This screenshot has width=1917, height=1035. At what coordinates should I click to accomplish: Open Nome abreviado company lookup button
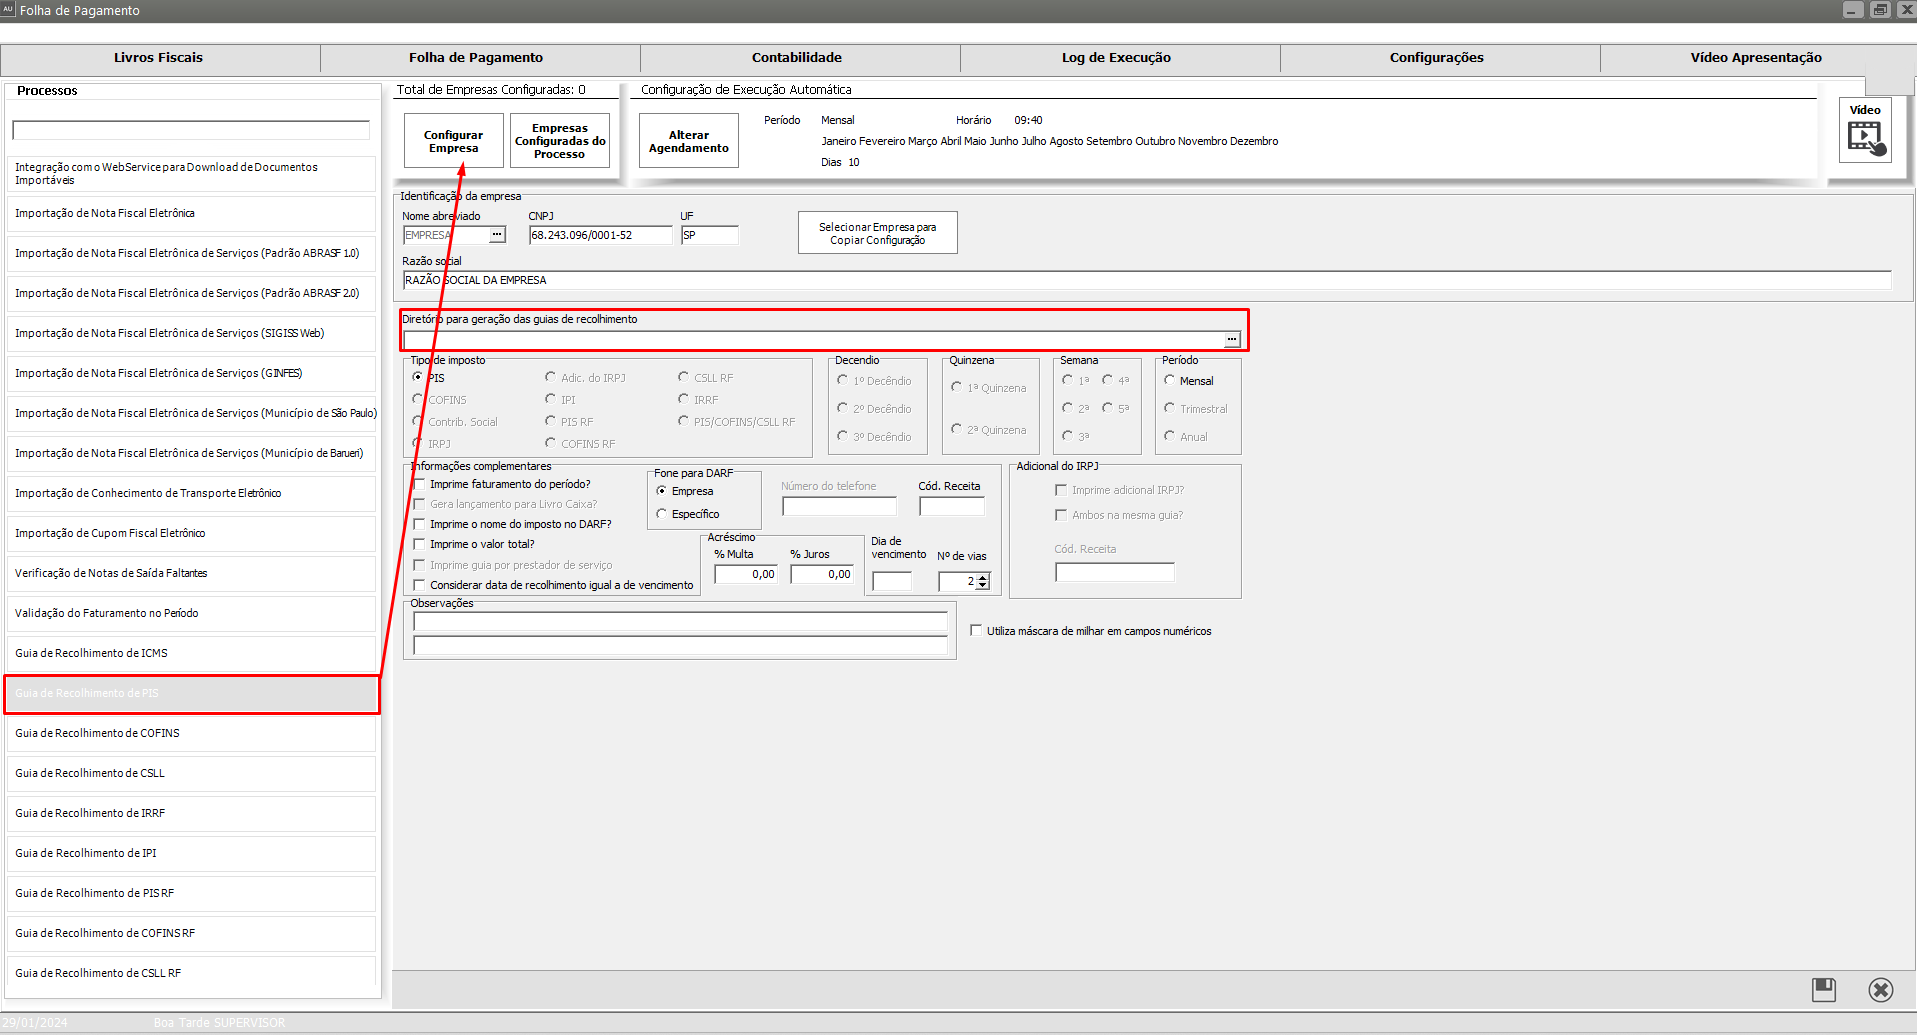(x=497, y=235)
